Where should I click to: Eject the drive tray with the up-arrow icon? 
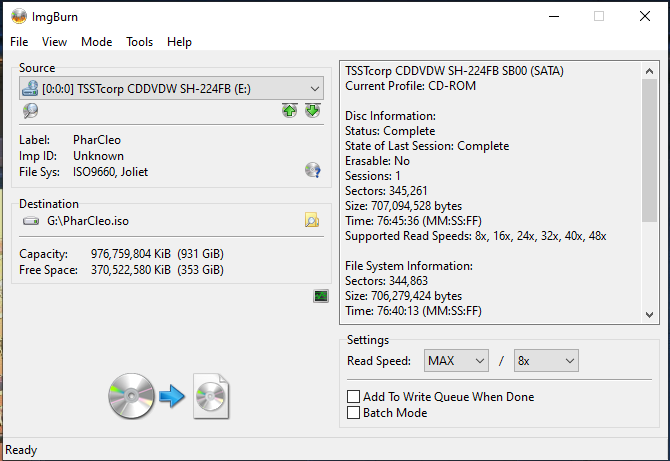[290, 111]
